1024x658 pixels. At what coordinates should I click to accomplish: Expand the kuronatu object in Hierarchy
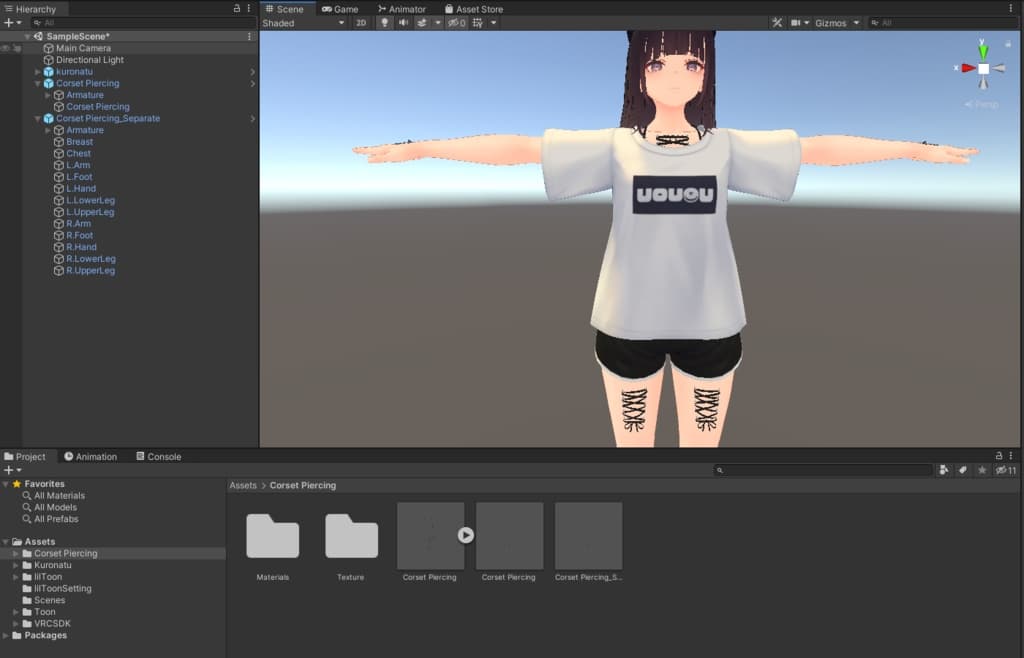click(38, 72)
